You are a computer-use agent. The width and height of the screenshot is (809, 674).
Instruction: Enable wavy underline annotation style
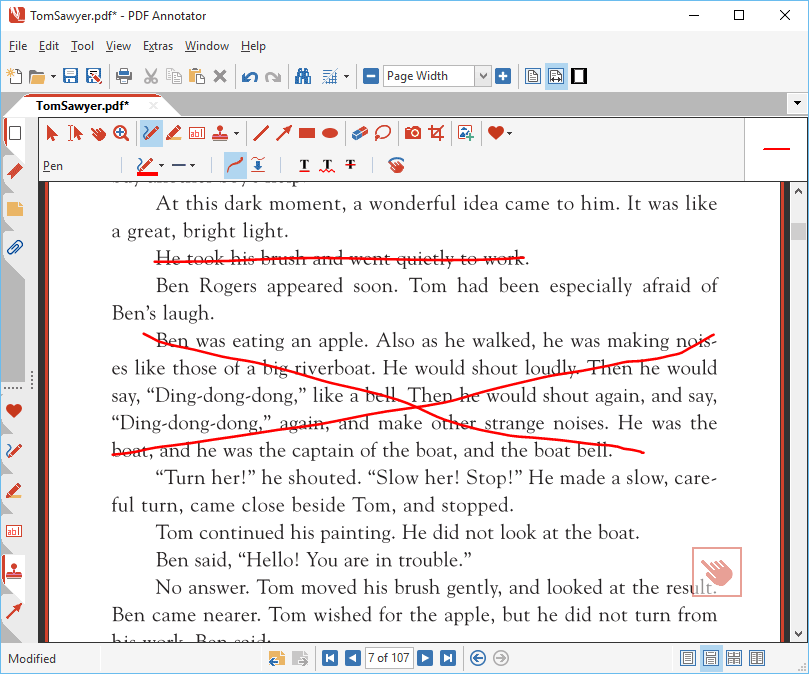327,166
